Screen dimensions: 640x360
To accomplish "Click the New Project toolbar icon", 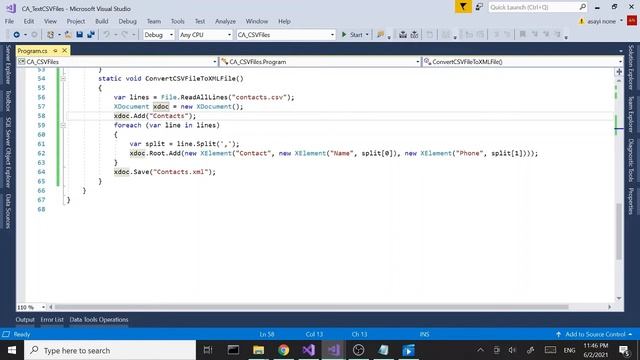I will [x=50, y=35].
